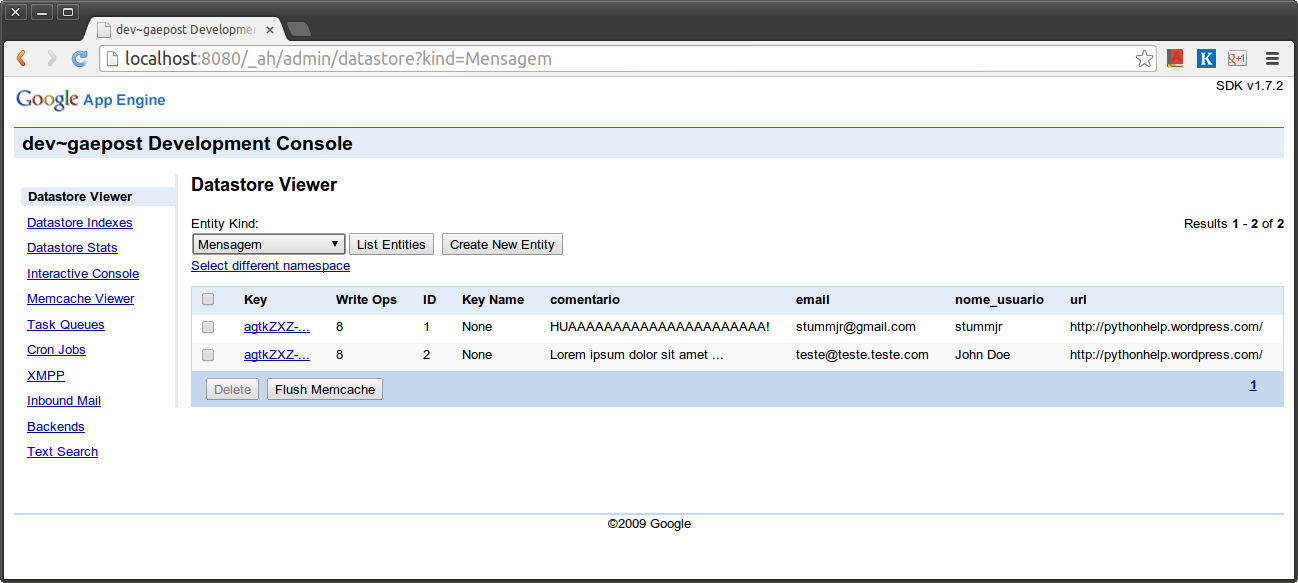
Task: Click the red dictionary extension icon
Action: click(x=1175, y=59)
